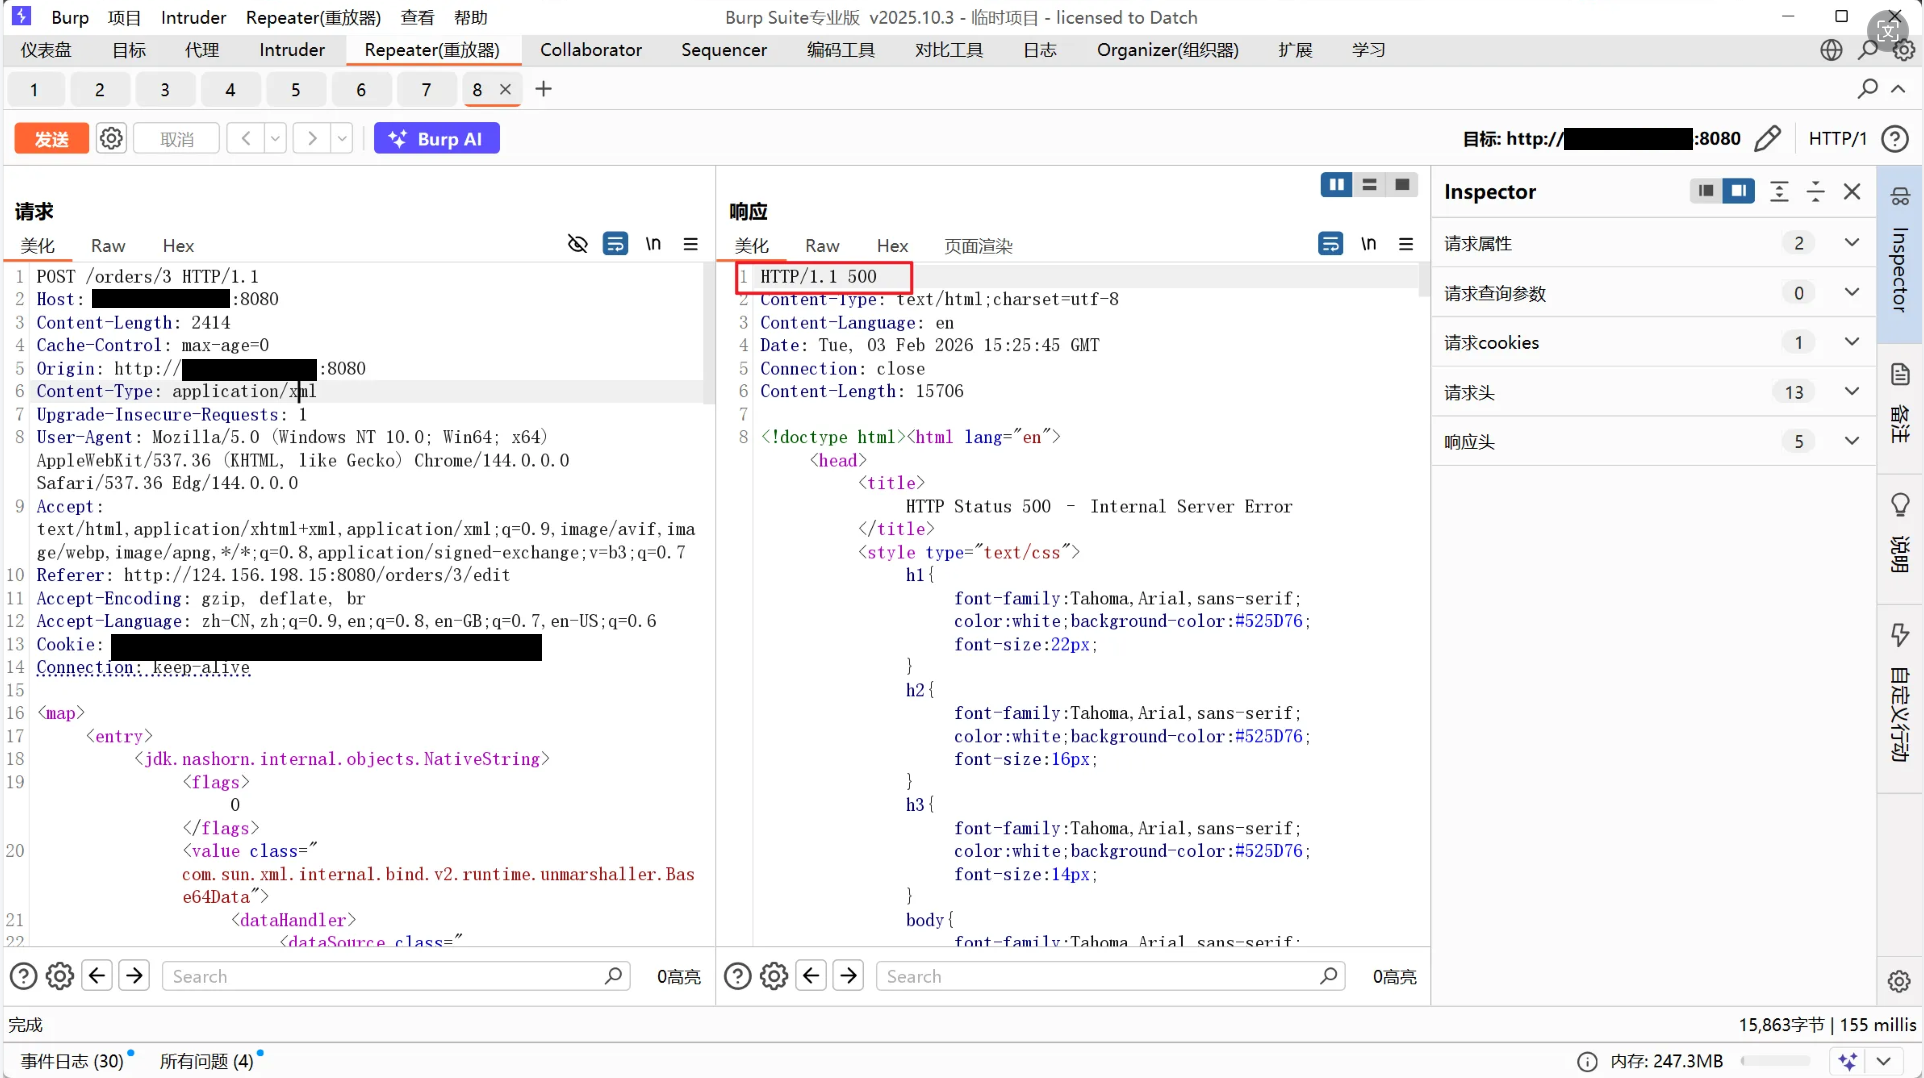Click the response pane vertical scrollbar
The image size is (1924, 1078).
coord(1423,281)
